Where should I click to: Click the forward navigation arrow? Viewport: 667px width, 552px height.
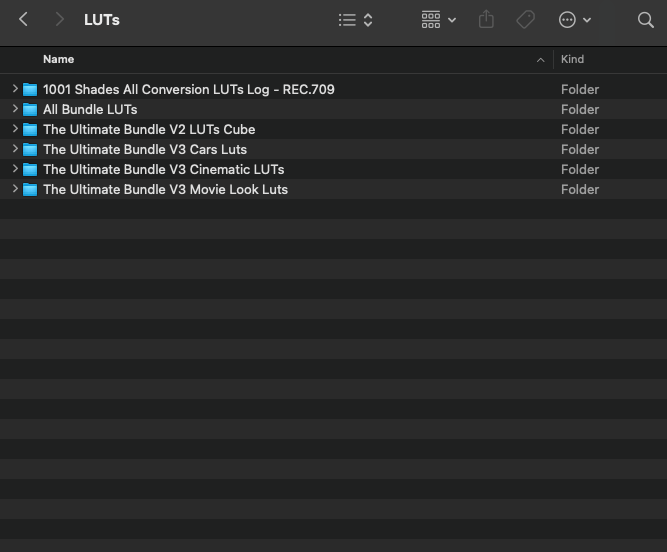click(60, 20)
